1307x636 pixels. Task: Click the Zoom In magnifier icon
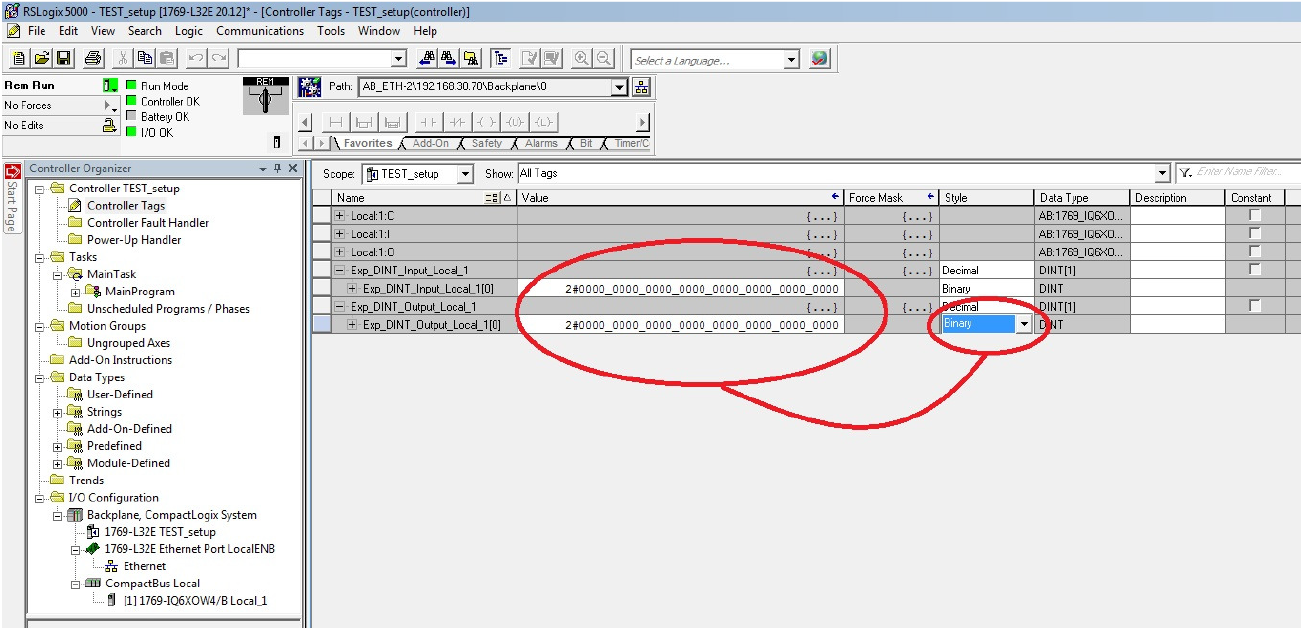[581, 59]
